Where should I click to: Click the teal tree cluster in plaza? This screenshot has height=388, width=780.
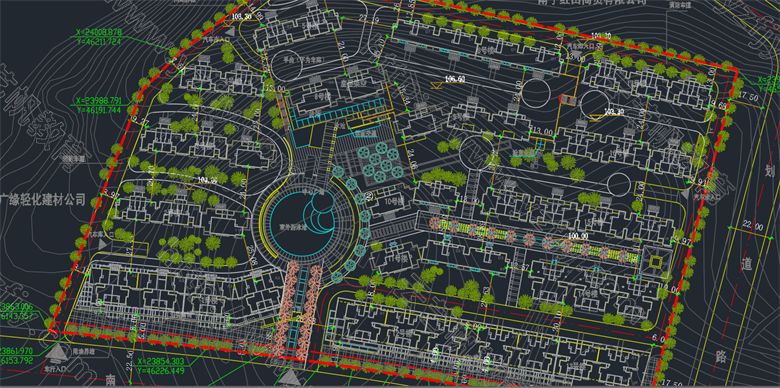382,161
